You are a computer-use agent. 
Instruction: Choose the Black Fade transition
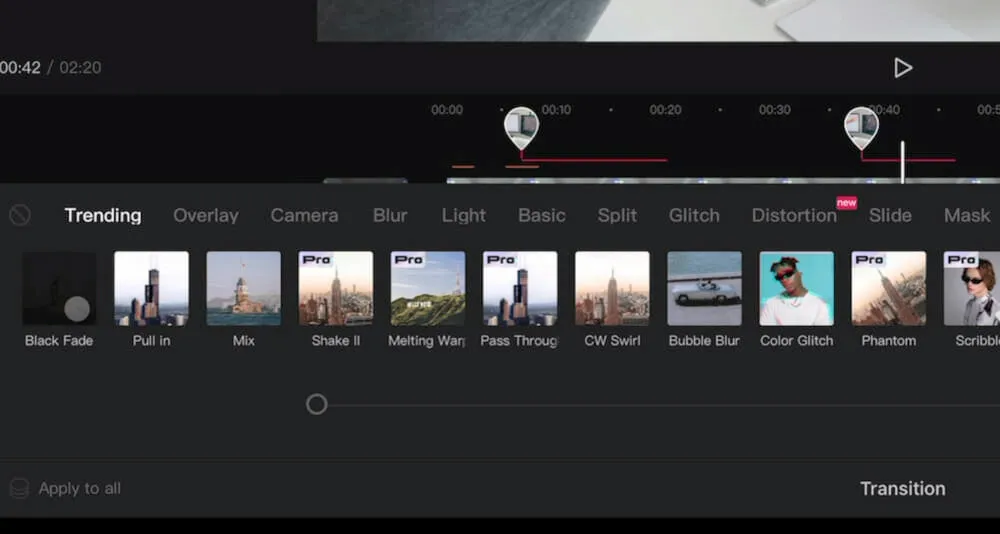[x=59, y=289]
